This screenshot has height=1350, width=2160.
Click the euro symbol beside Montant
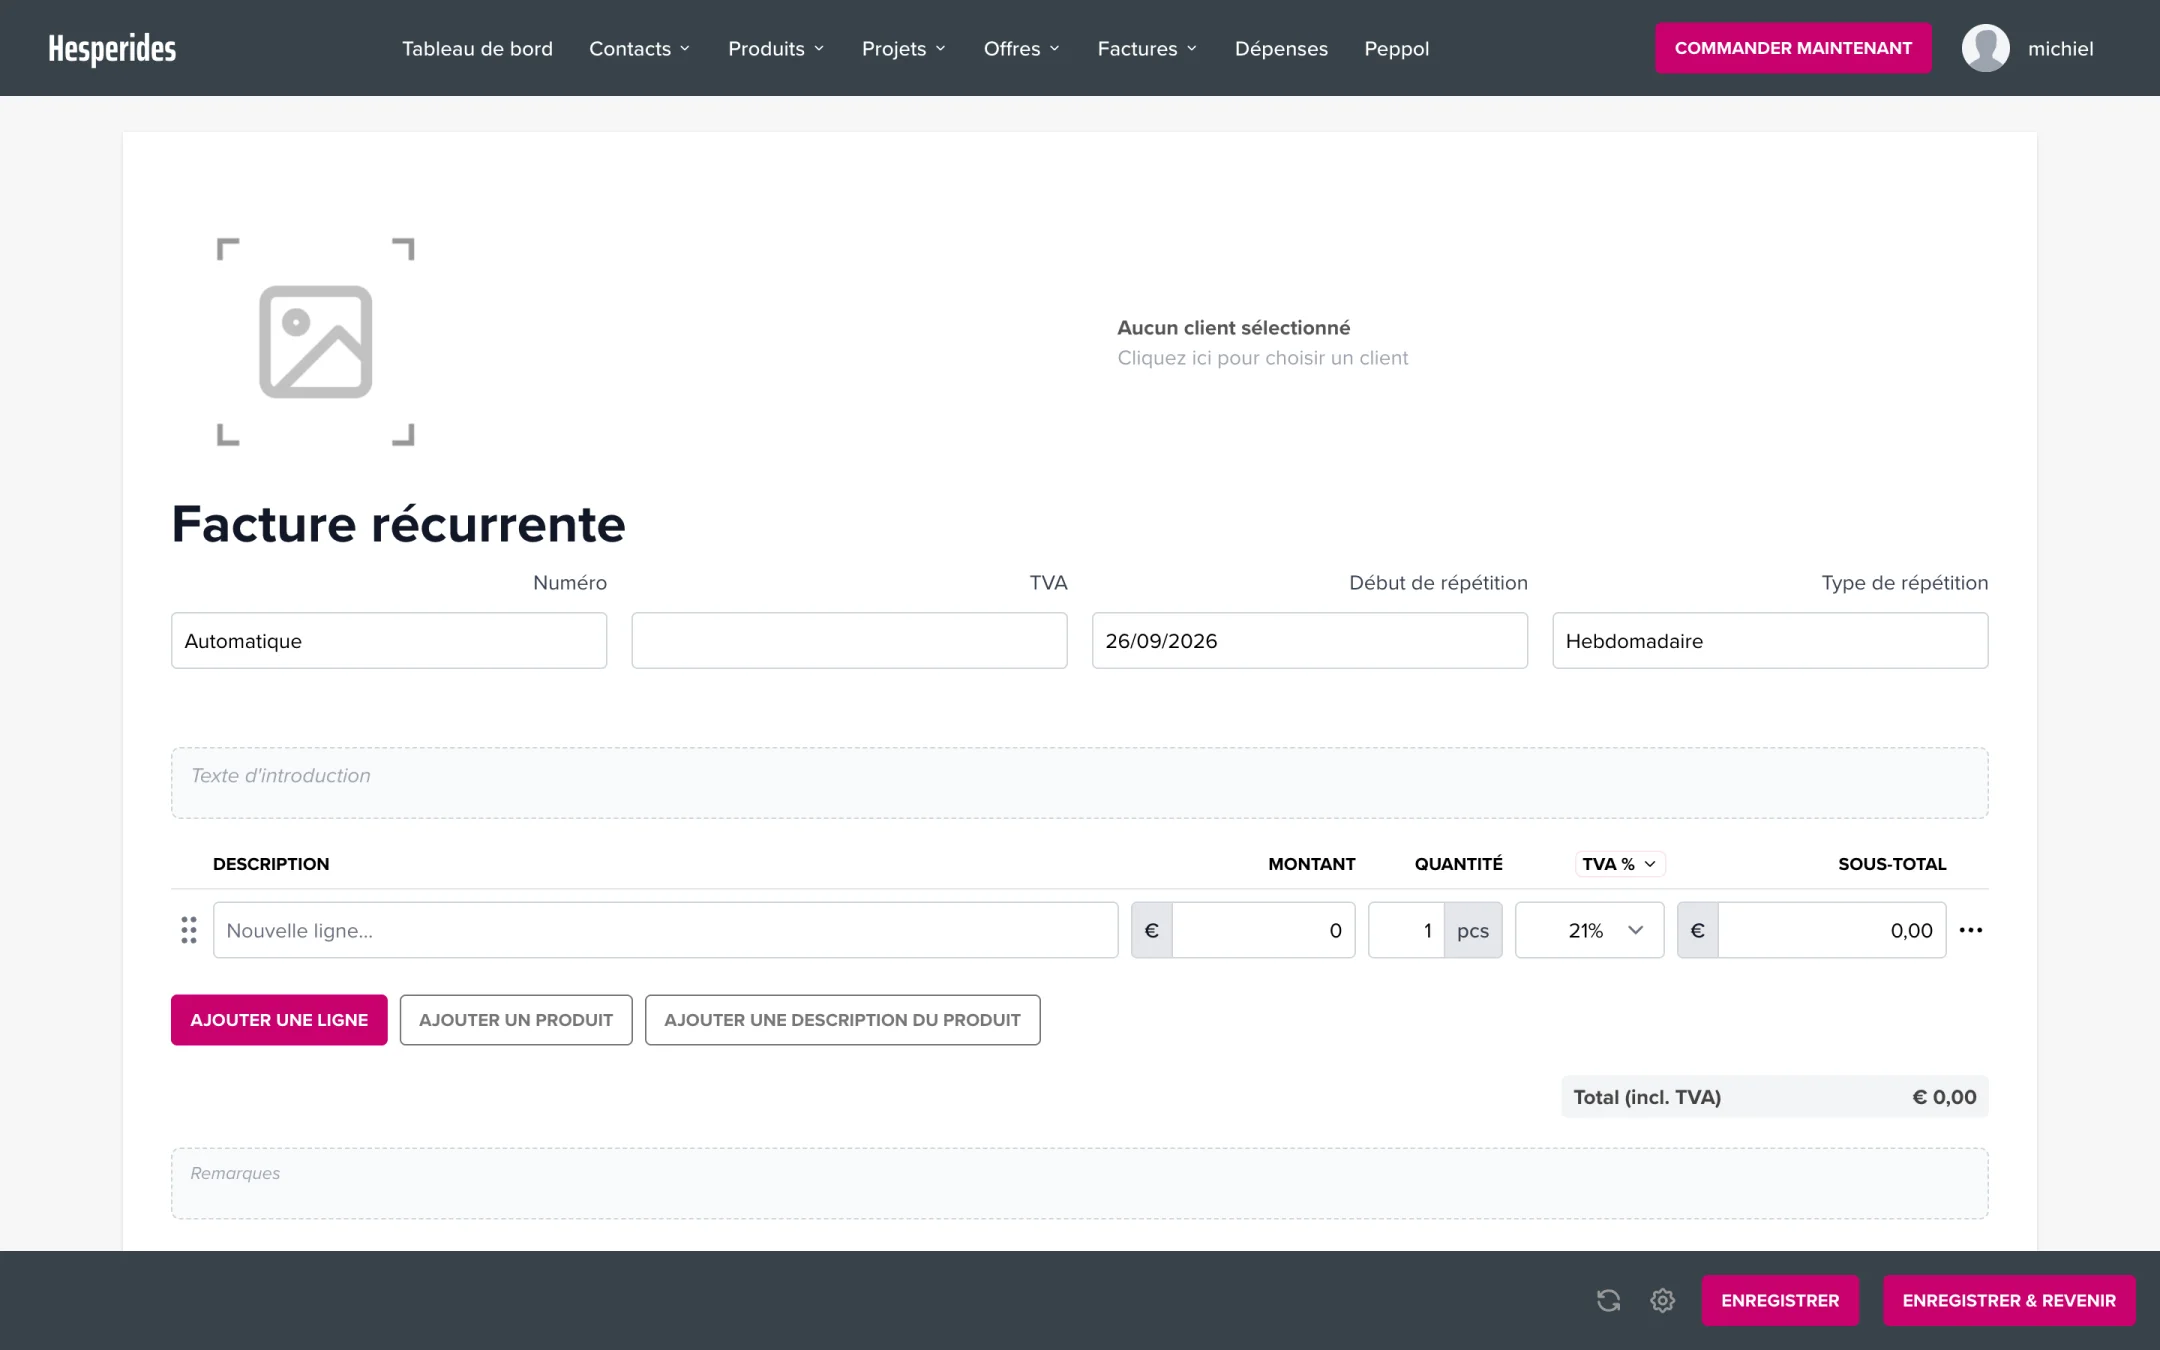point(1151,930)
